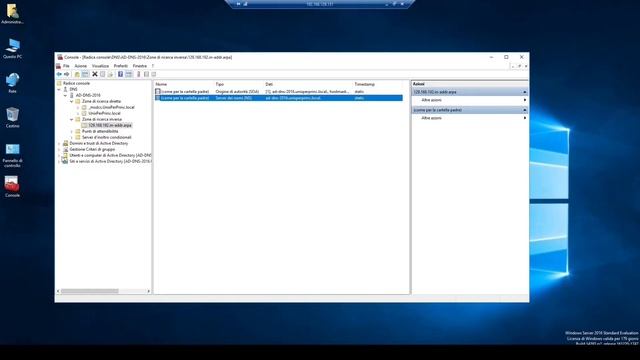Open the File menu
This screenshot has width=640, height=360.
pos(66,66)
